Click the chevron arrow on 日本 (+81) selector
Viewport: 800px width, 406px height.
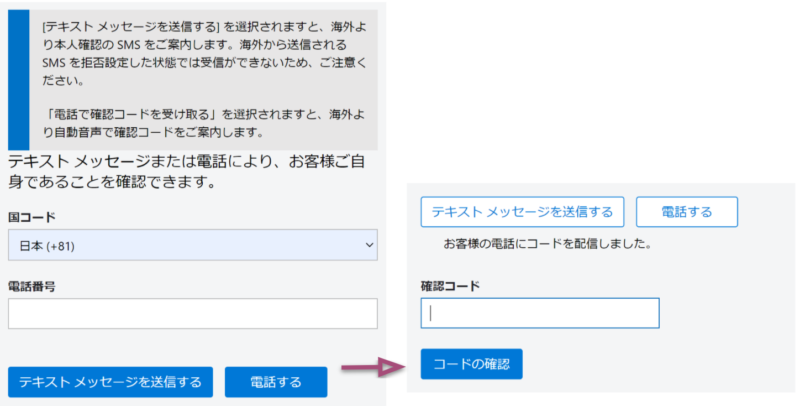point(369,245)
